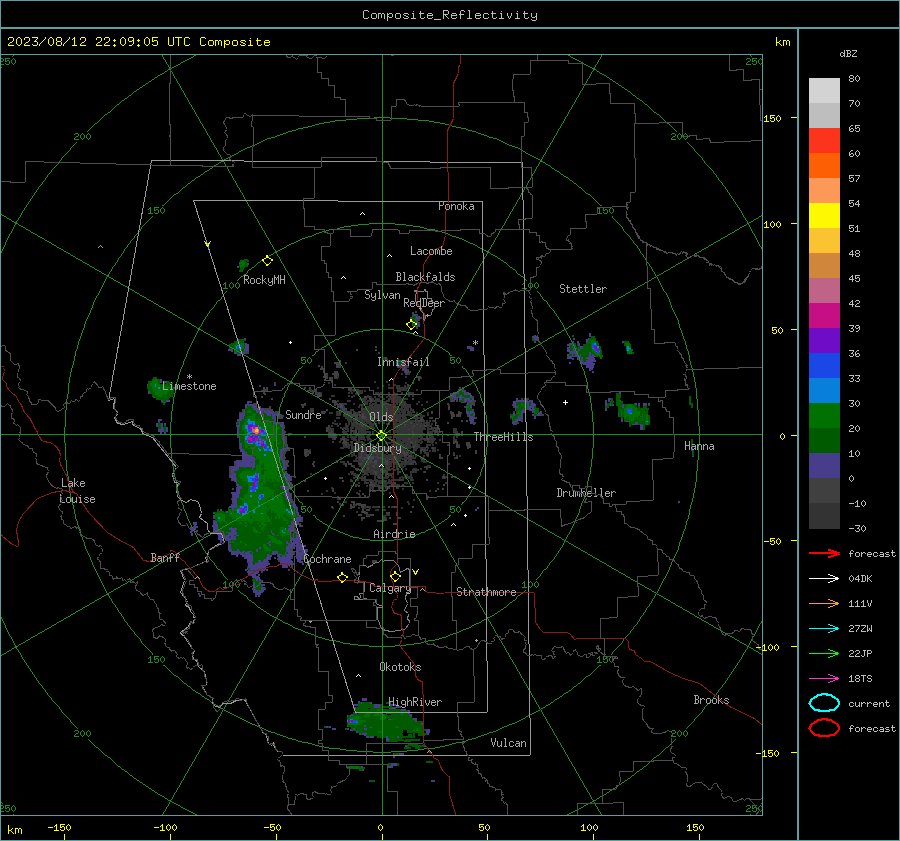Screen dimensions: 900x841
Task: Click the Composite_Reflectivity title text
Action: click(450, 15)
